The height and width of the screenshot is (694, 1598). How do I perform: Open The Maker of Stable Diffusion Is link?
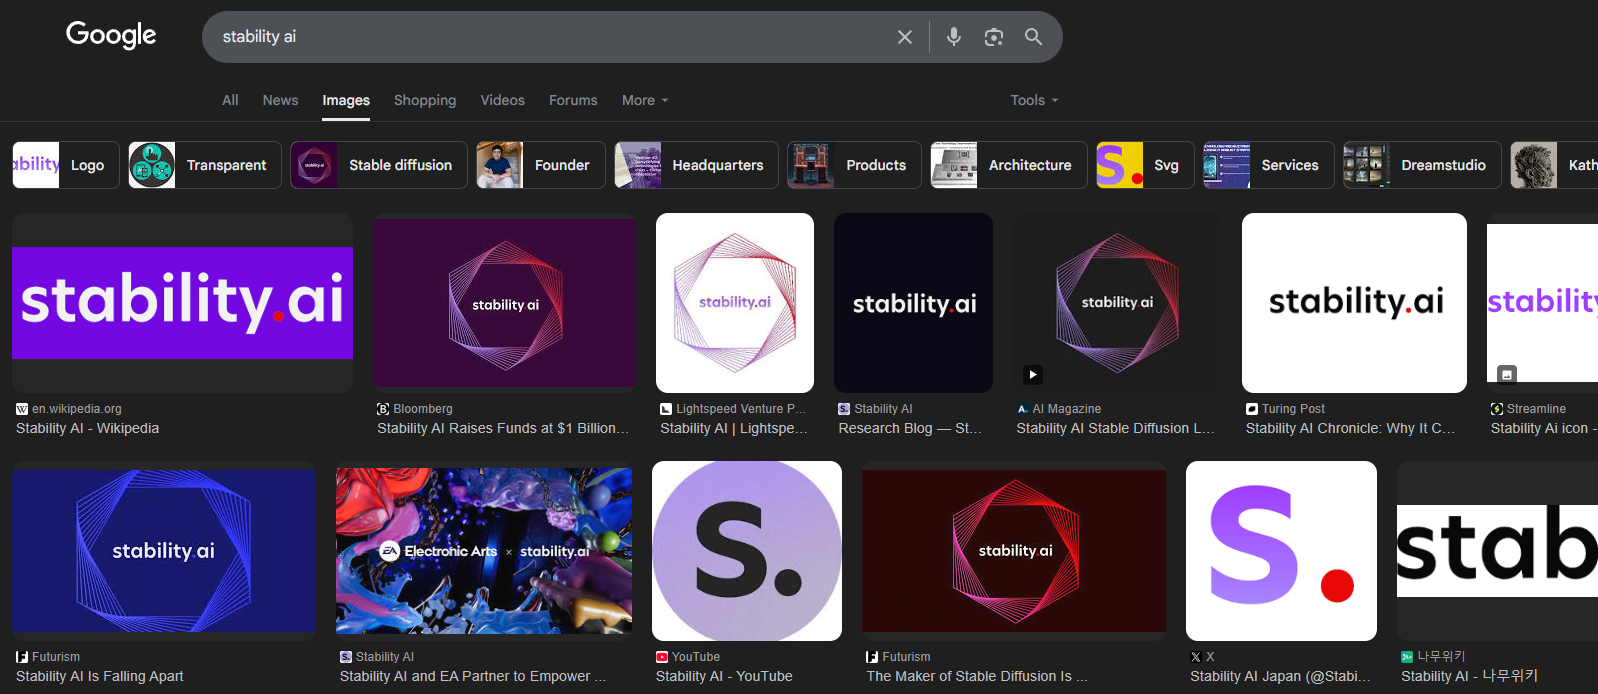tap(977, 676)
